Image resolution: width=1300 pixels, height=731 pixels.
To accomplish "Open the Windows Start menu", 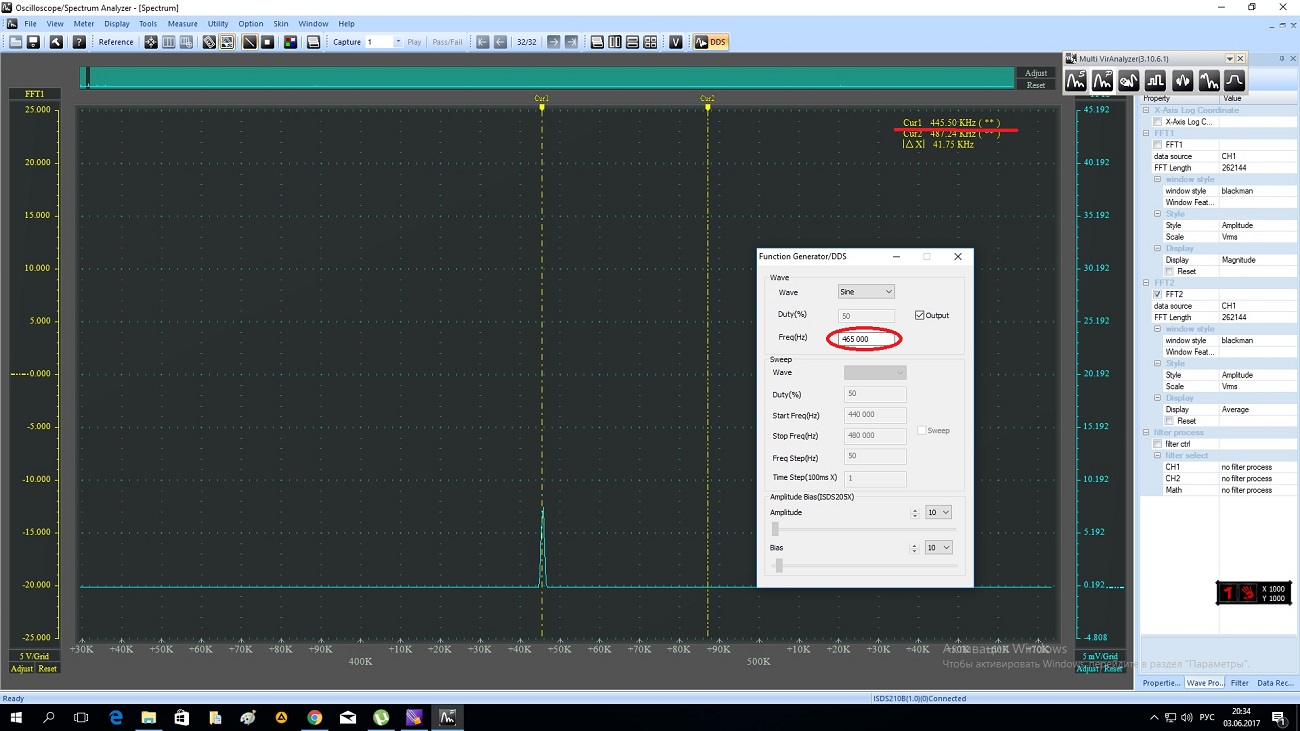I will [16, 717].
